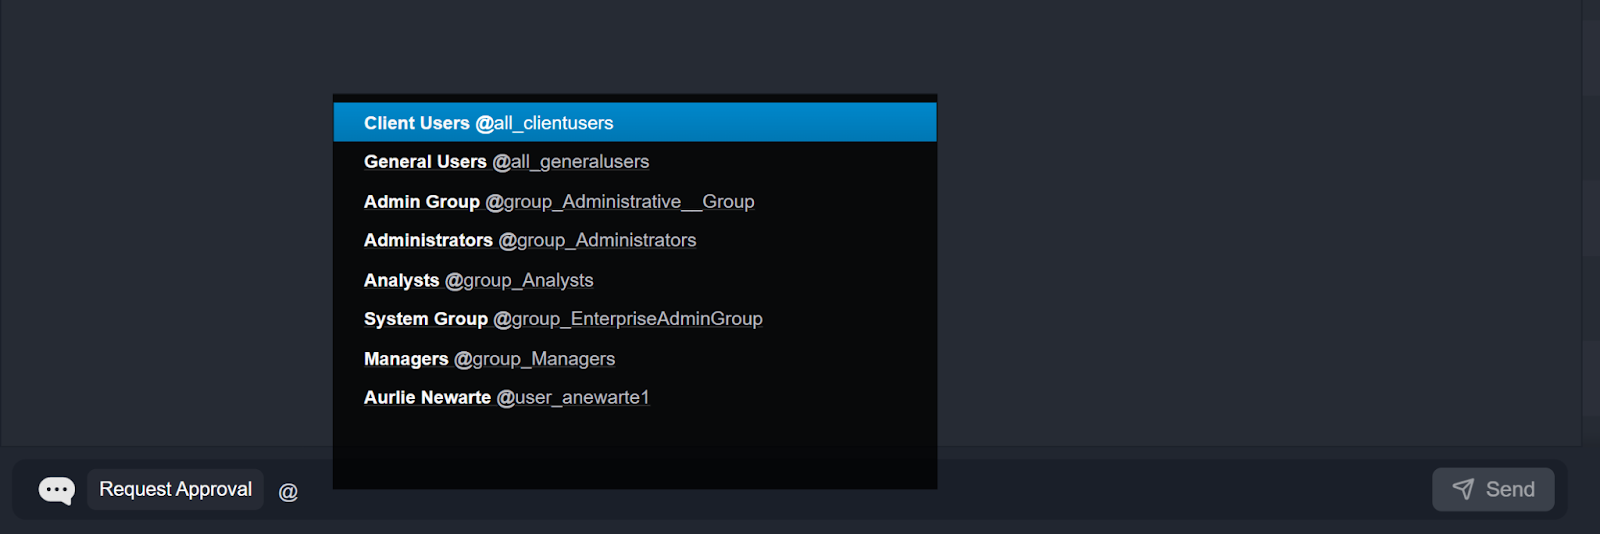Screen dimensions: 1600x534
Task: Mention user Aurlie Newarte
Action: [x=427, y=398]
